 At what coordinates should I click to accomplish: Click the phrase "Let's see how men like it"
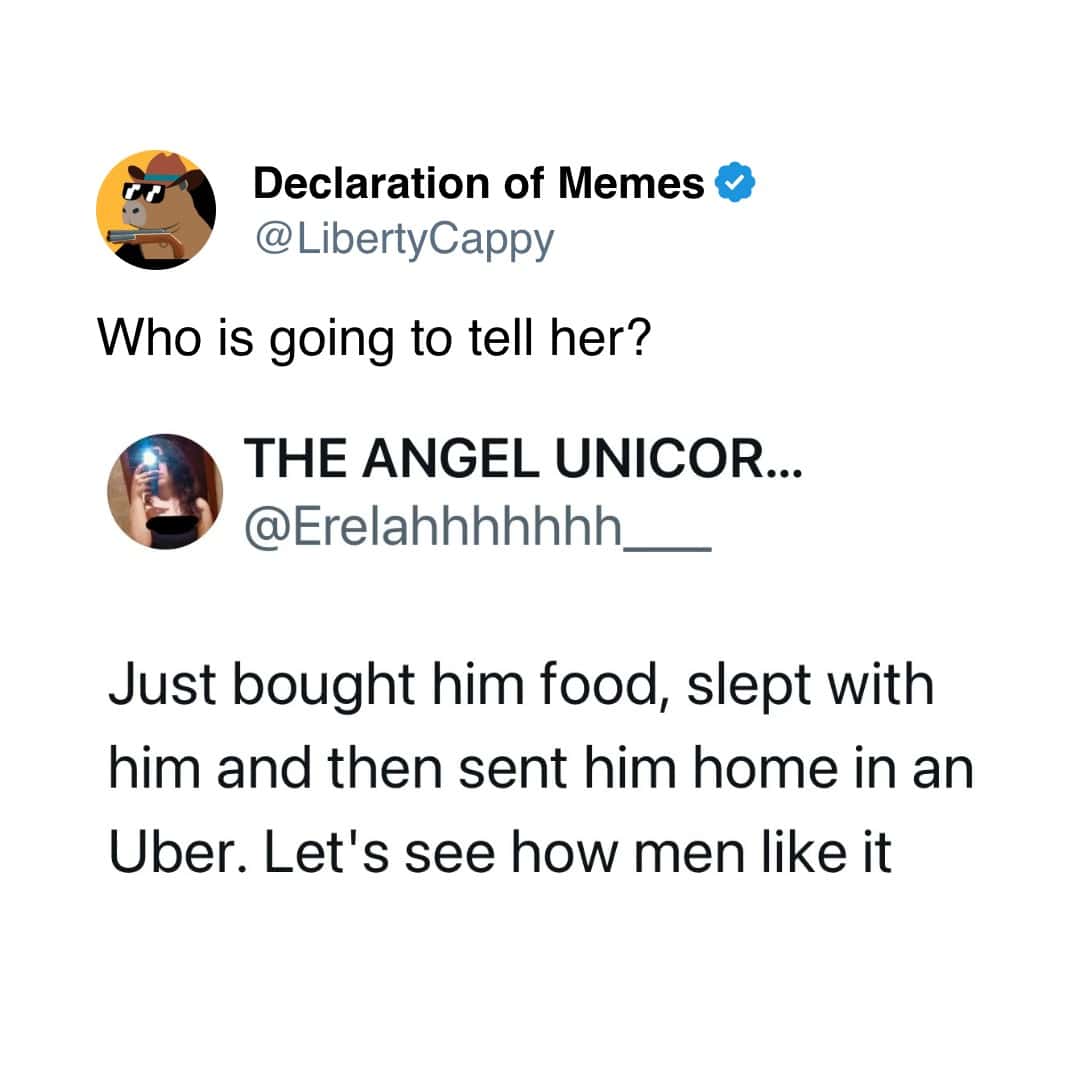(x=579, y=853)
